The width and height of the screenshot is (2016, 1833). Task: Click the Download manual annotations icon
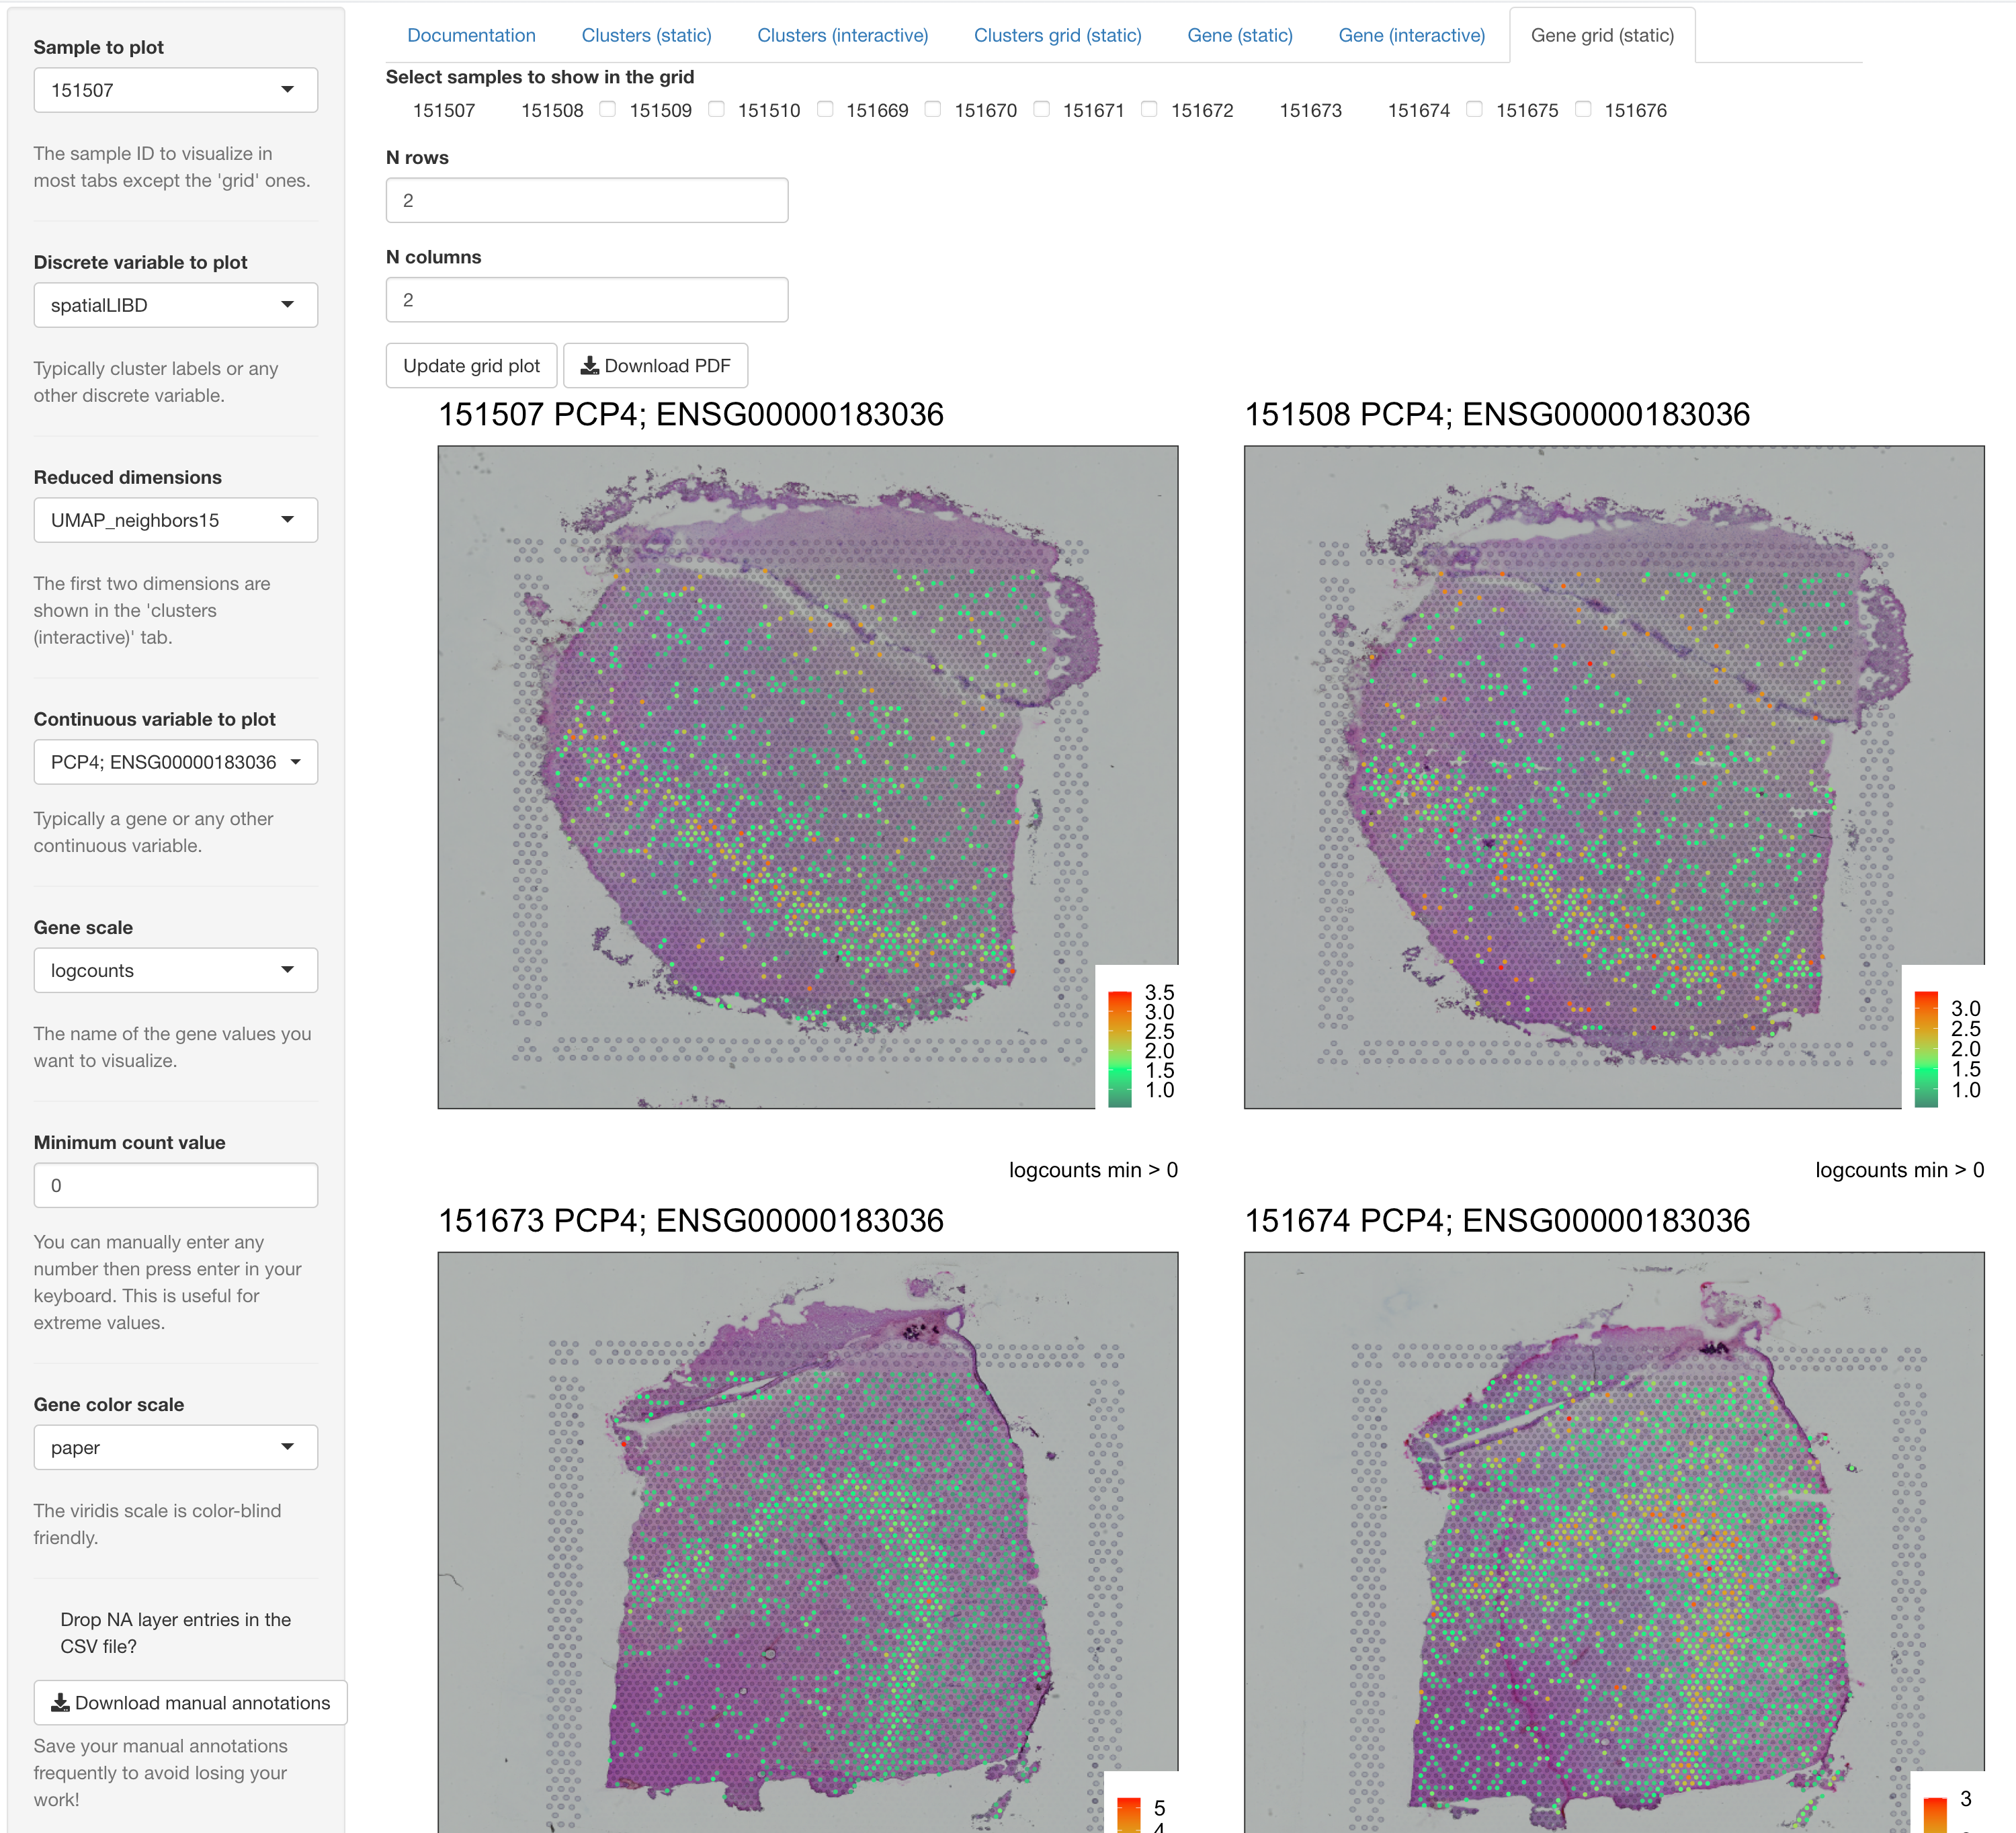click(60, 1702)
